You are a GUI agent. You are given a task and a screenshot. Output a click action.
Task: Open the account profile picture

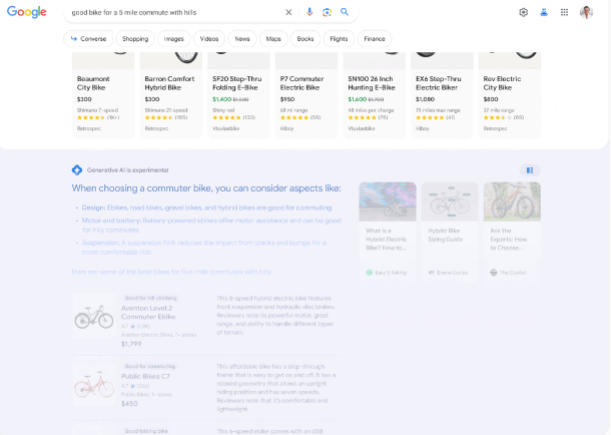586,12
